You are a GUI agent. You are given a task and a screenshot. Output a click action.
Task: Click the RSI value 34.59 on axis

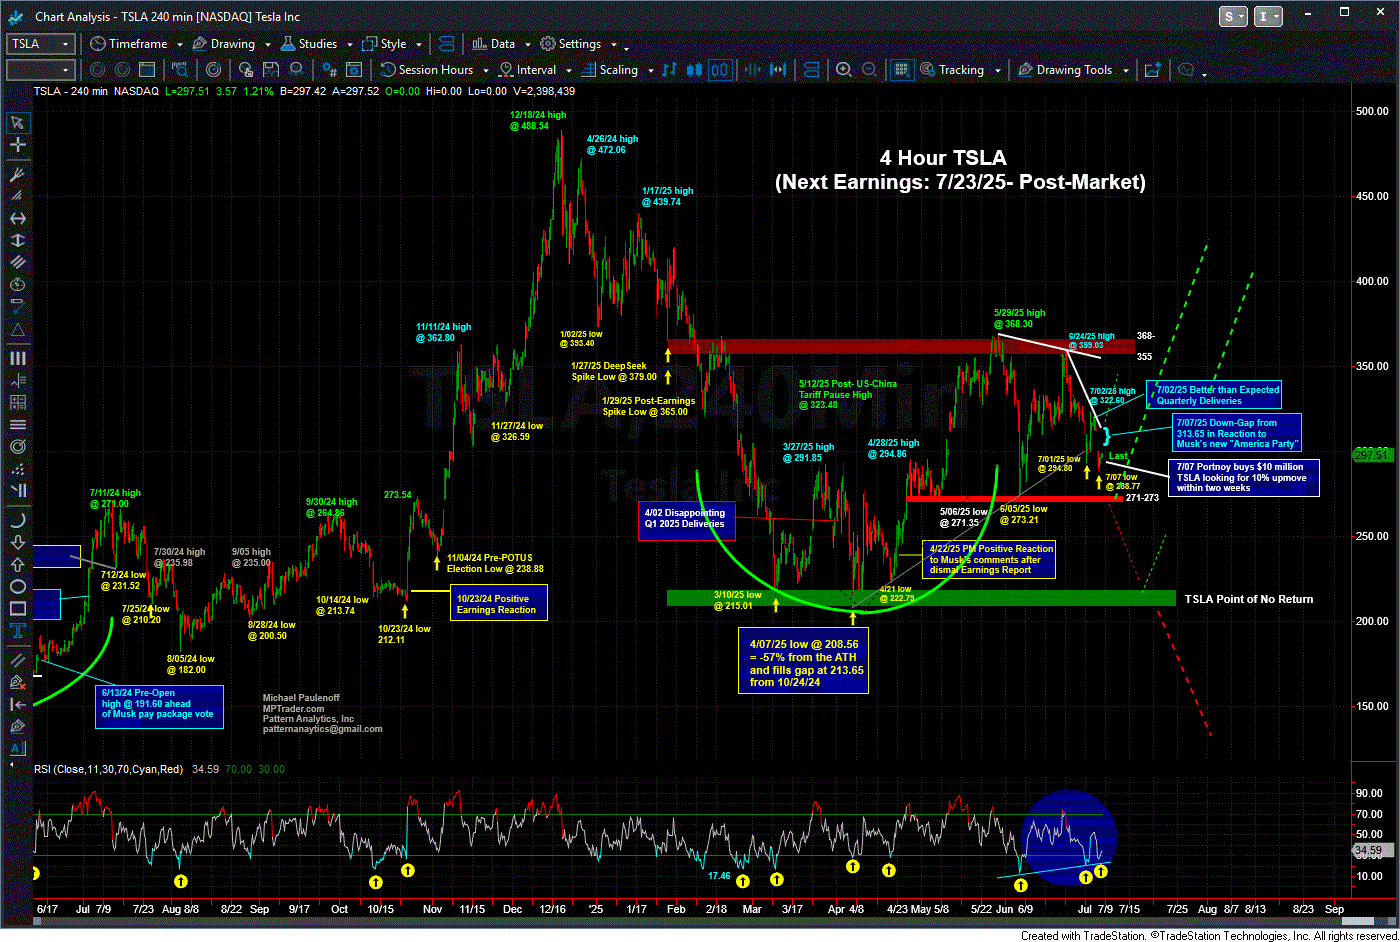[1371, 852]
